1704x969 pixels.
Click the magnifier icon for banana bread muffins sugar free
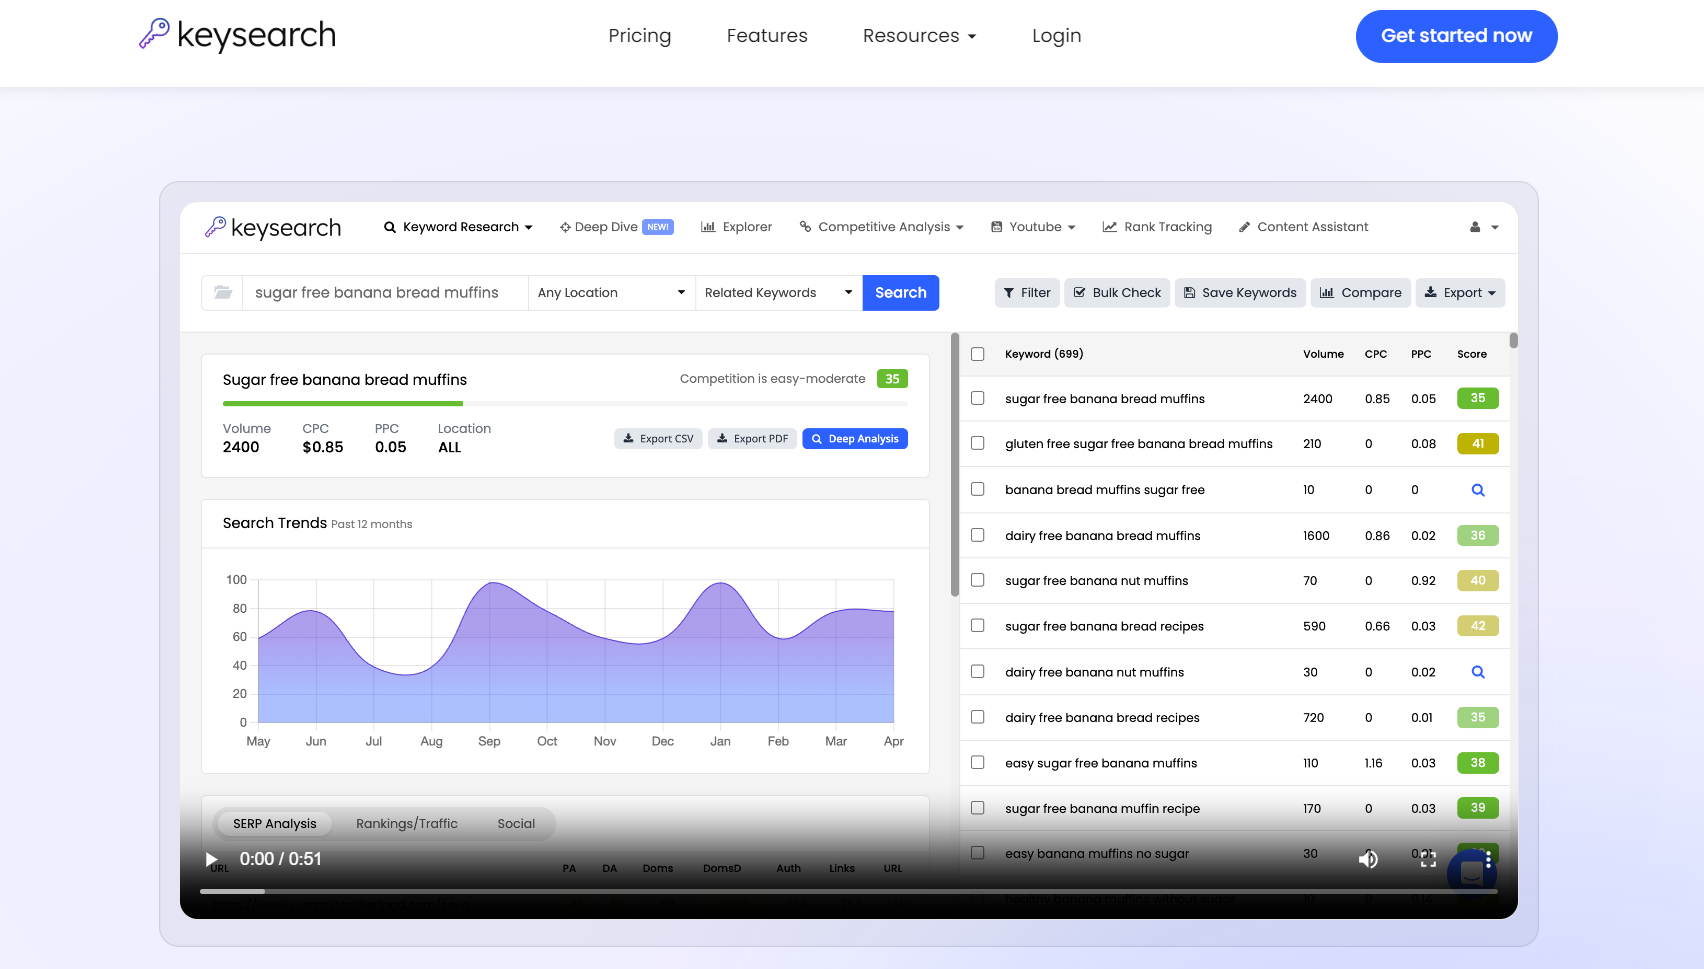click(1478, 490)
